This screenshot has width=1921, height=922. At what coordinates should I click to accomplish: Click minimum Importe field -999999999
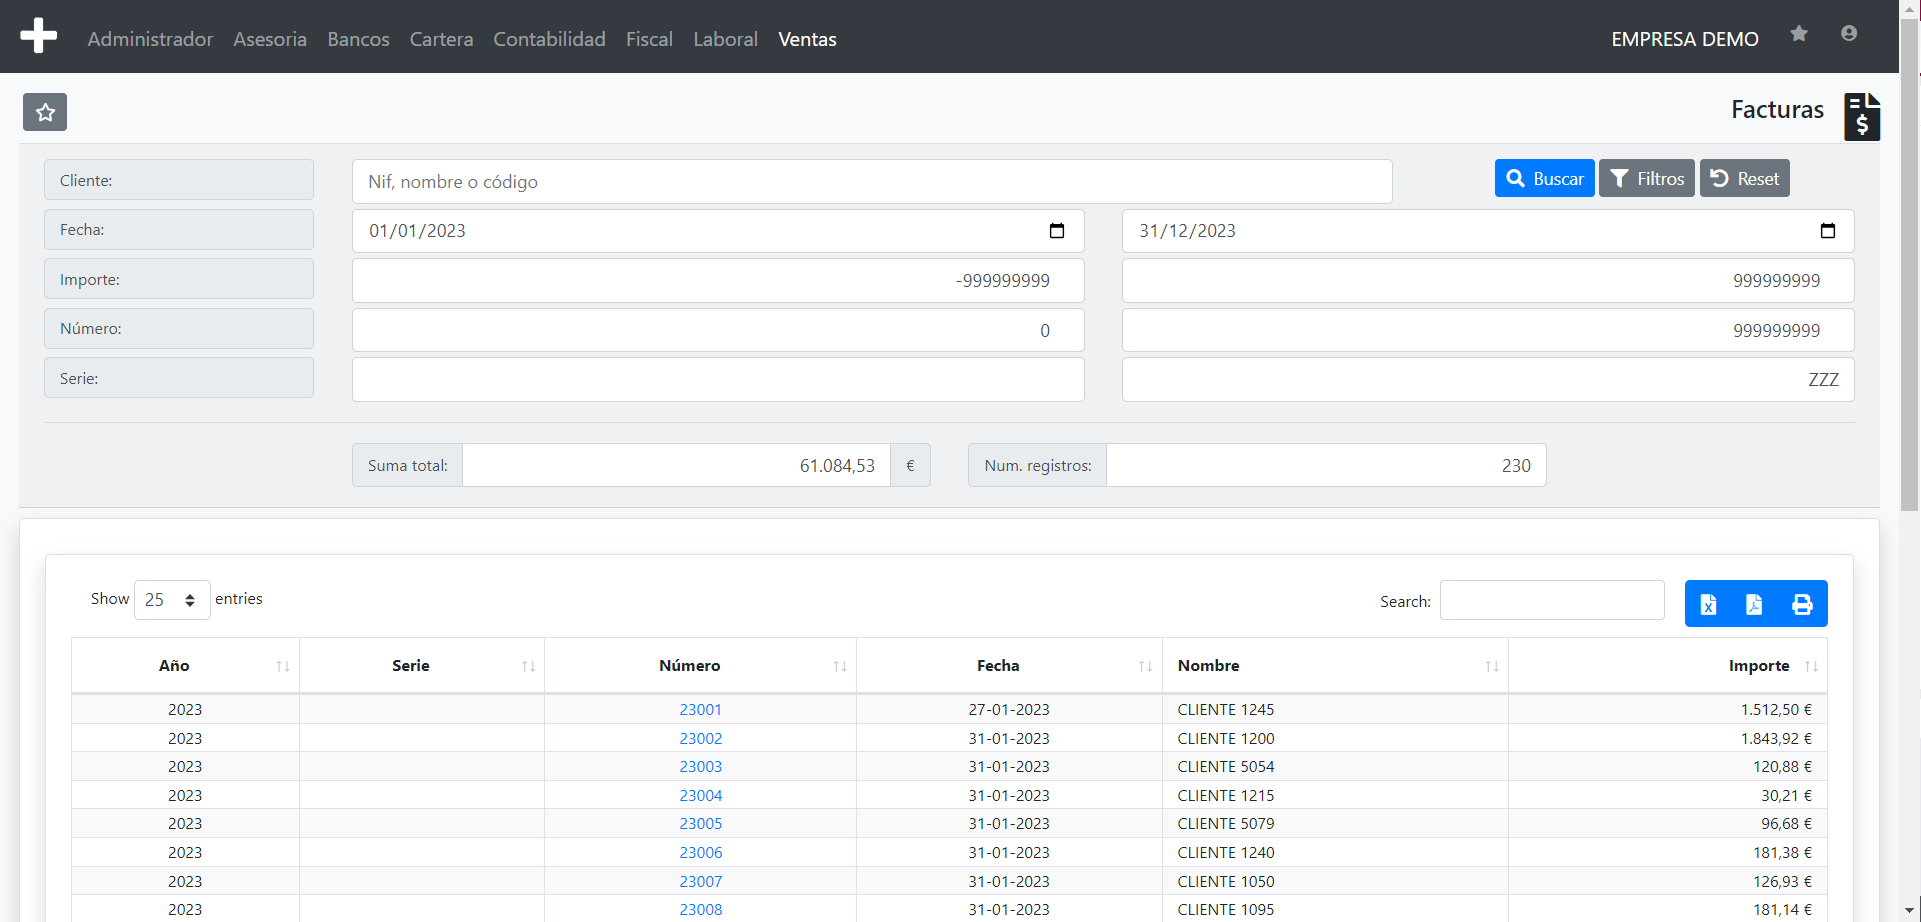pyautogui.click(x=718, y=281)
